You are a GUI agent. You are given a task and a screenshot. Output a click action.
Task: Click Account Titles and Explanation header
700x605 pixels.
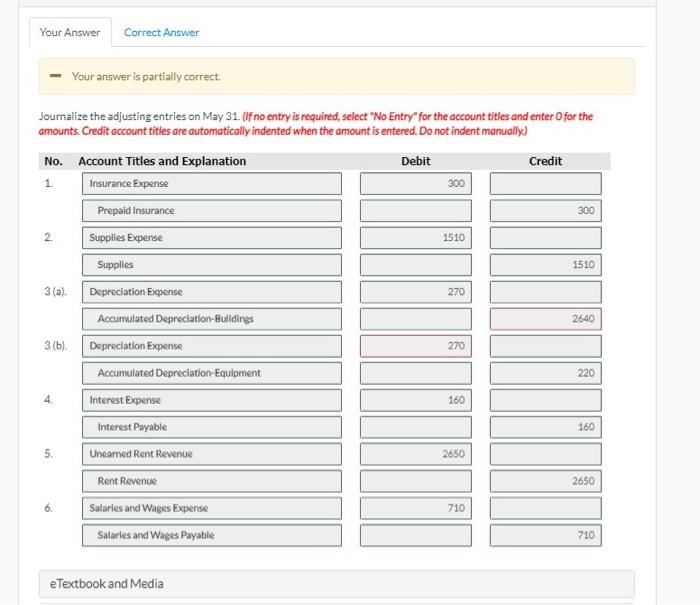[162, 161]
